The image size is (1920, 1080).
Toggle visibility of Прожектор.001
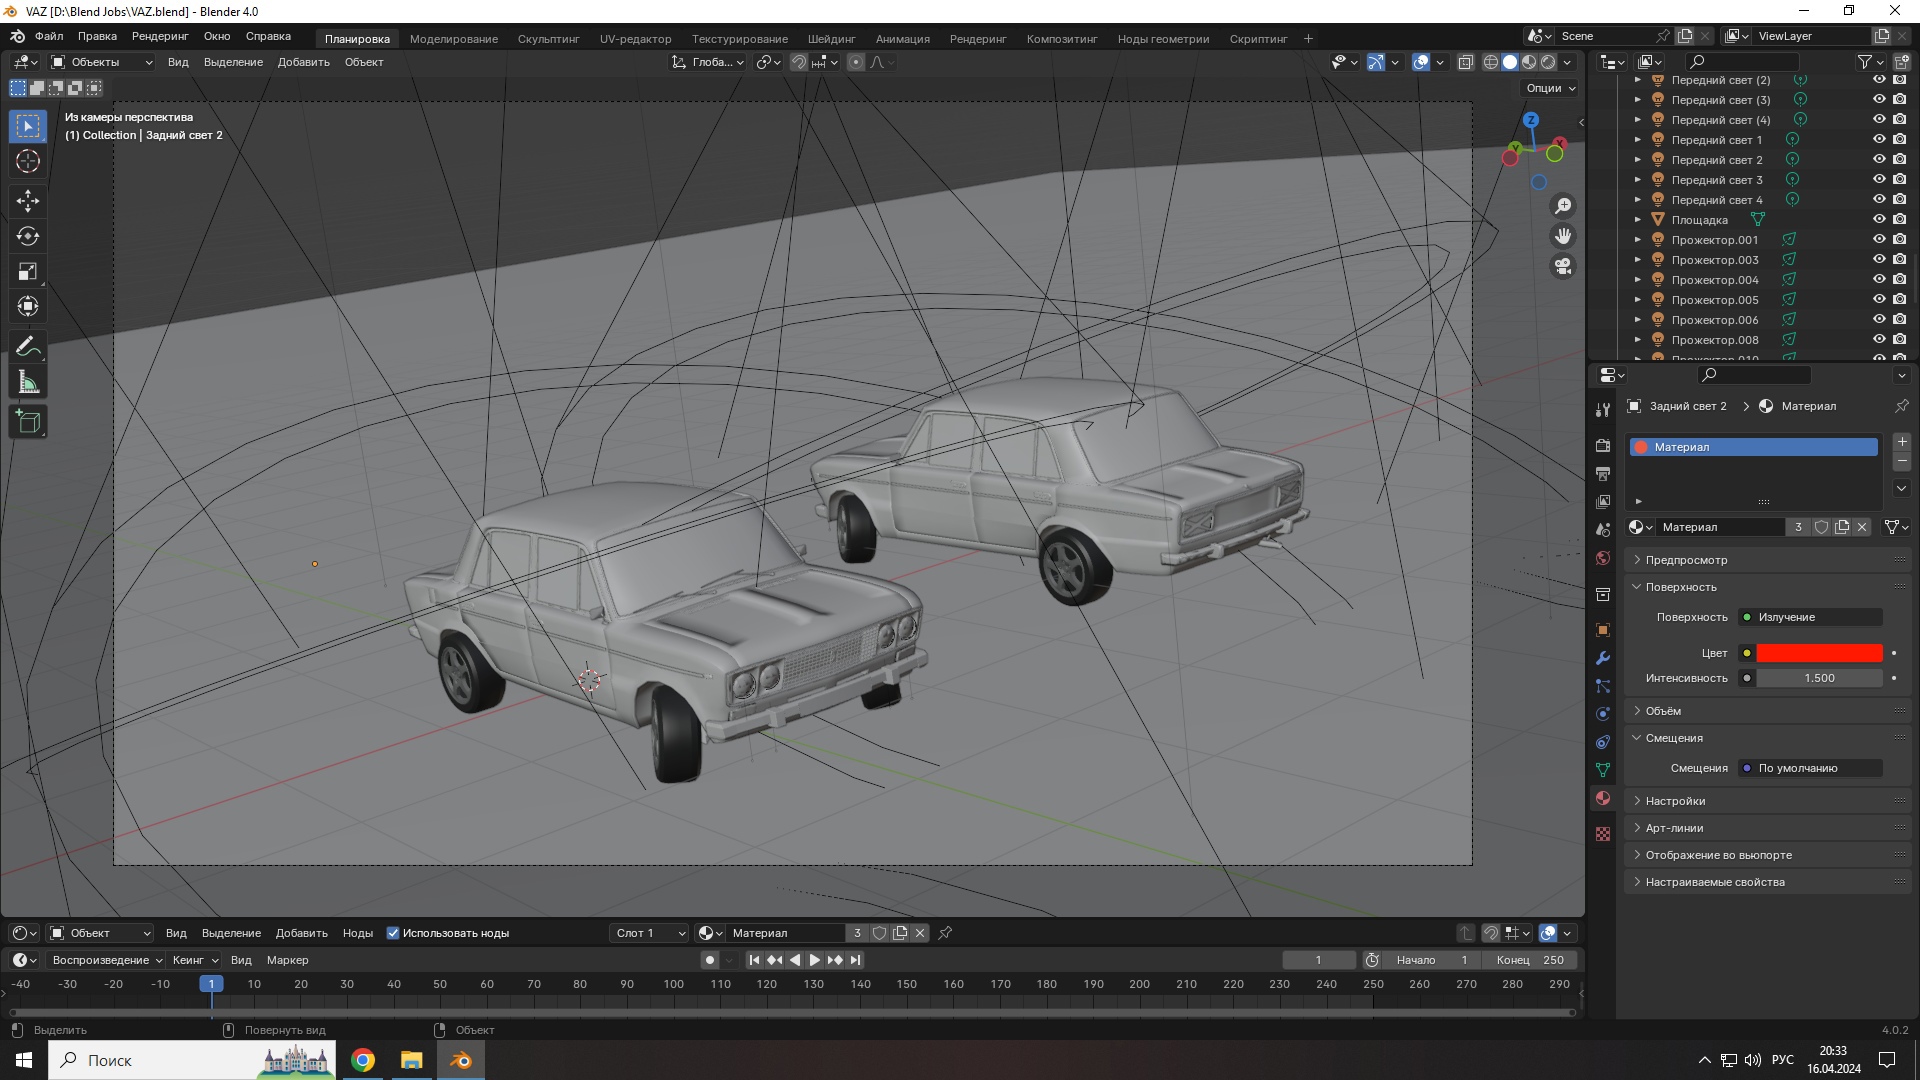[1879, 239]
